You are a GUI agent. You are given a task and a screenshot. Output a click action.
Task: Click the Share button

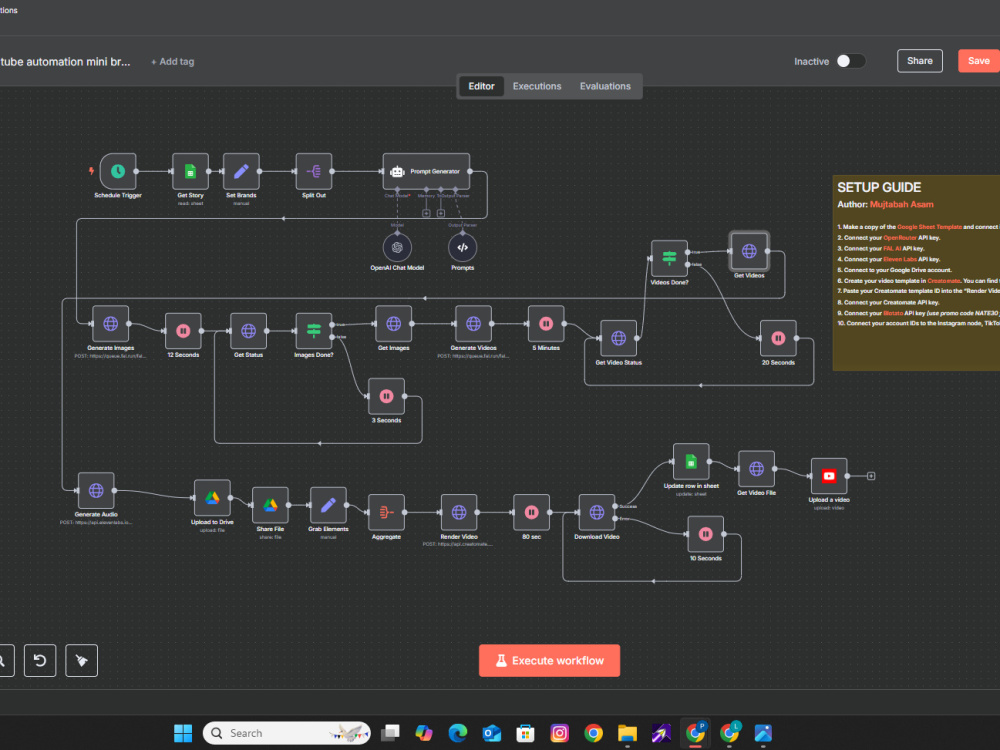point(920,61)
